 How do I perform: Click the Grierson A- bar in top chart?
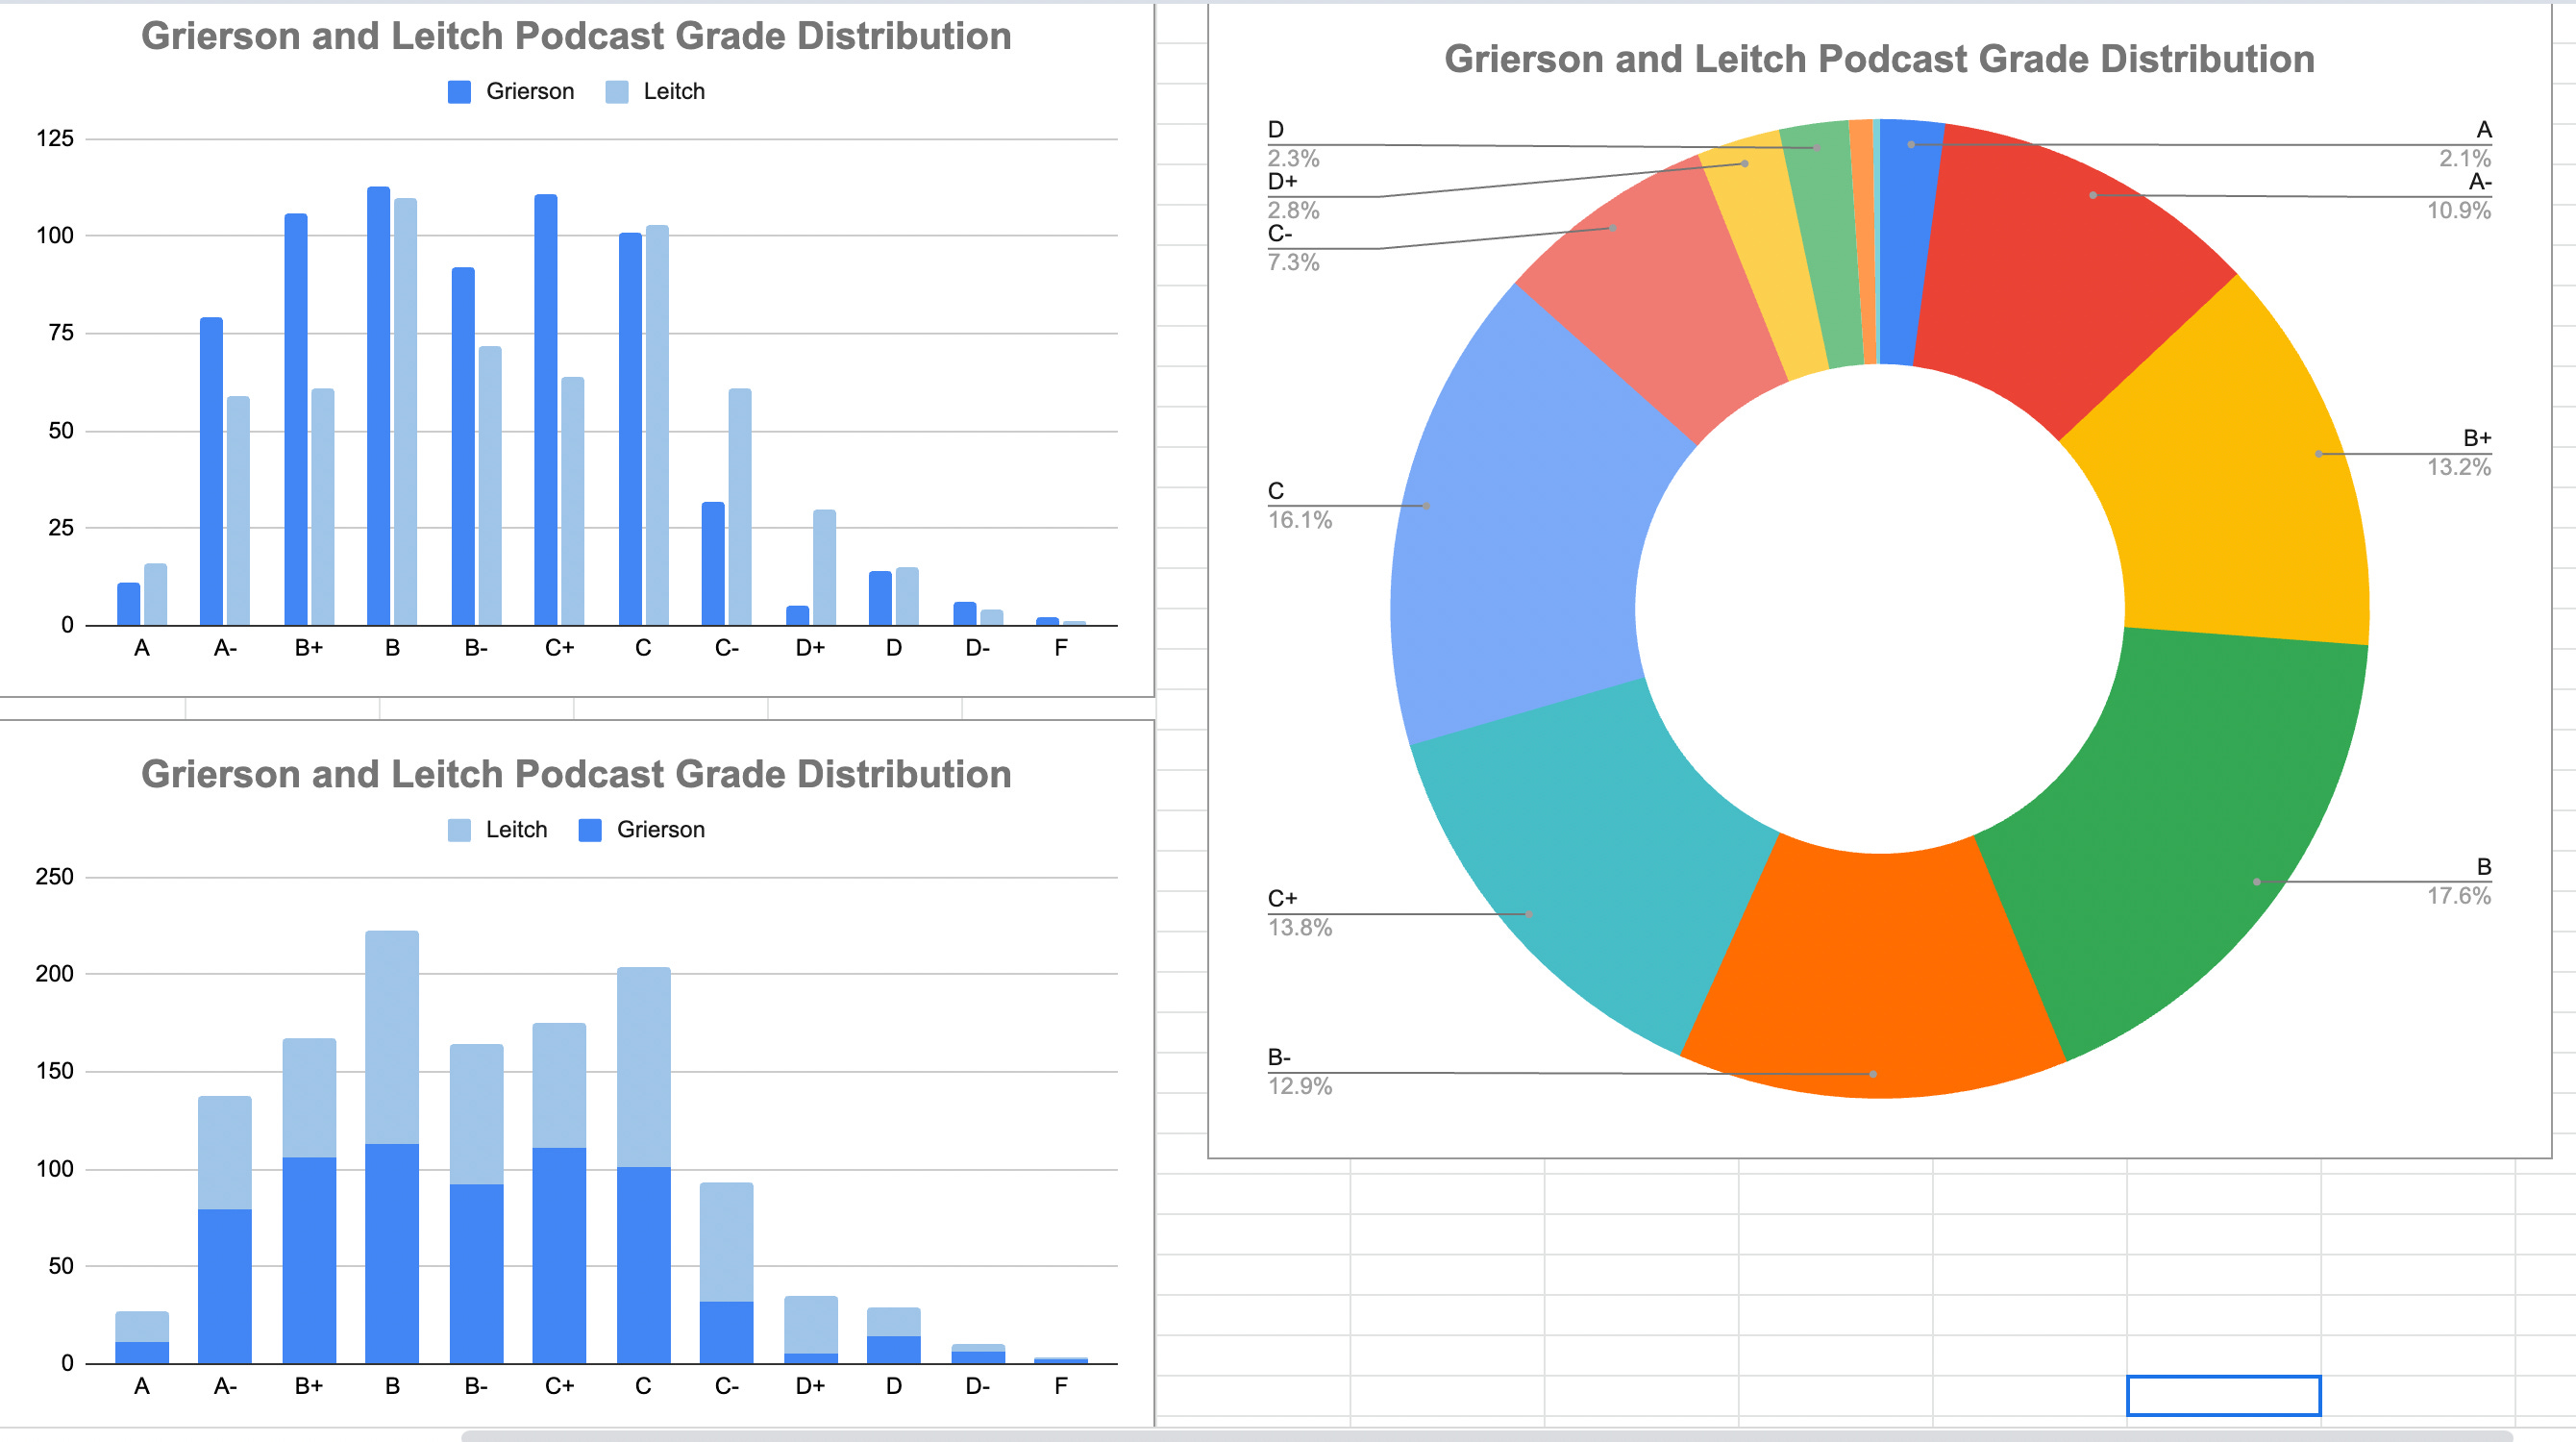click(211, 471)
